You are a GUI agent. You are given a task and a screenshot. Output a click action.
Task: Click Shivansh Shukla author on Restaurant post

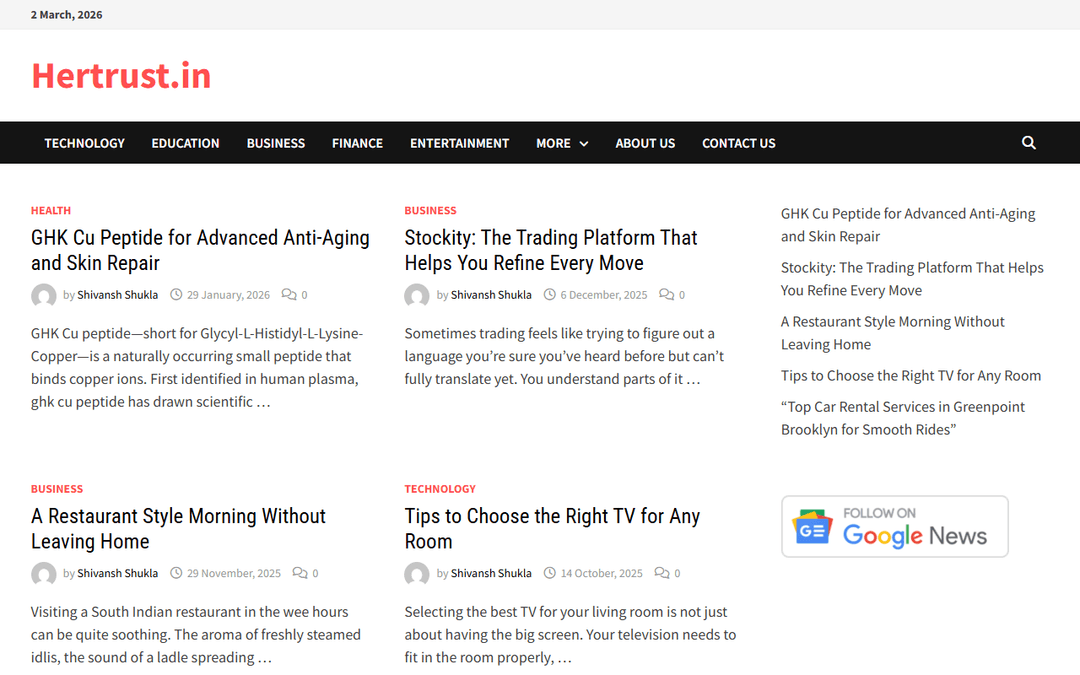(x=118, y=573)
